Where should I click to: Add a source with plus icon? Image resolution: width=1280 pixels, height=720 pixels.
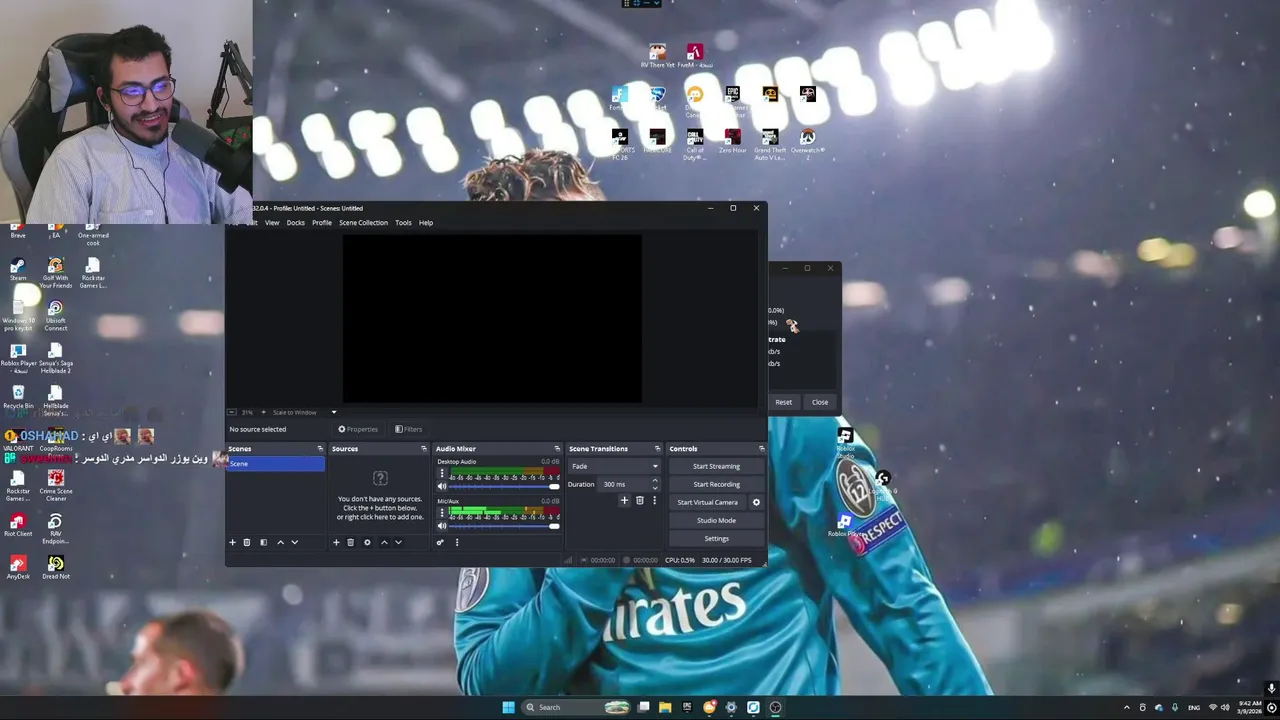pyautogui.click(x=336, y=542)
